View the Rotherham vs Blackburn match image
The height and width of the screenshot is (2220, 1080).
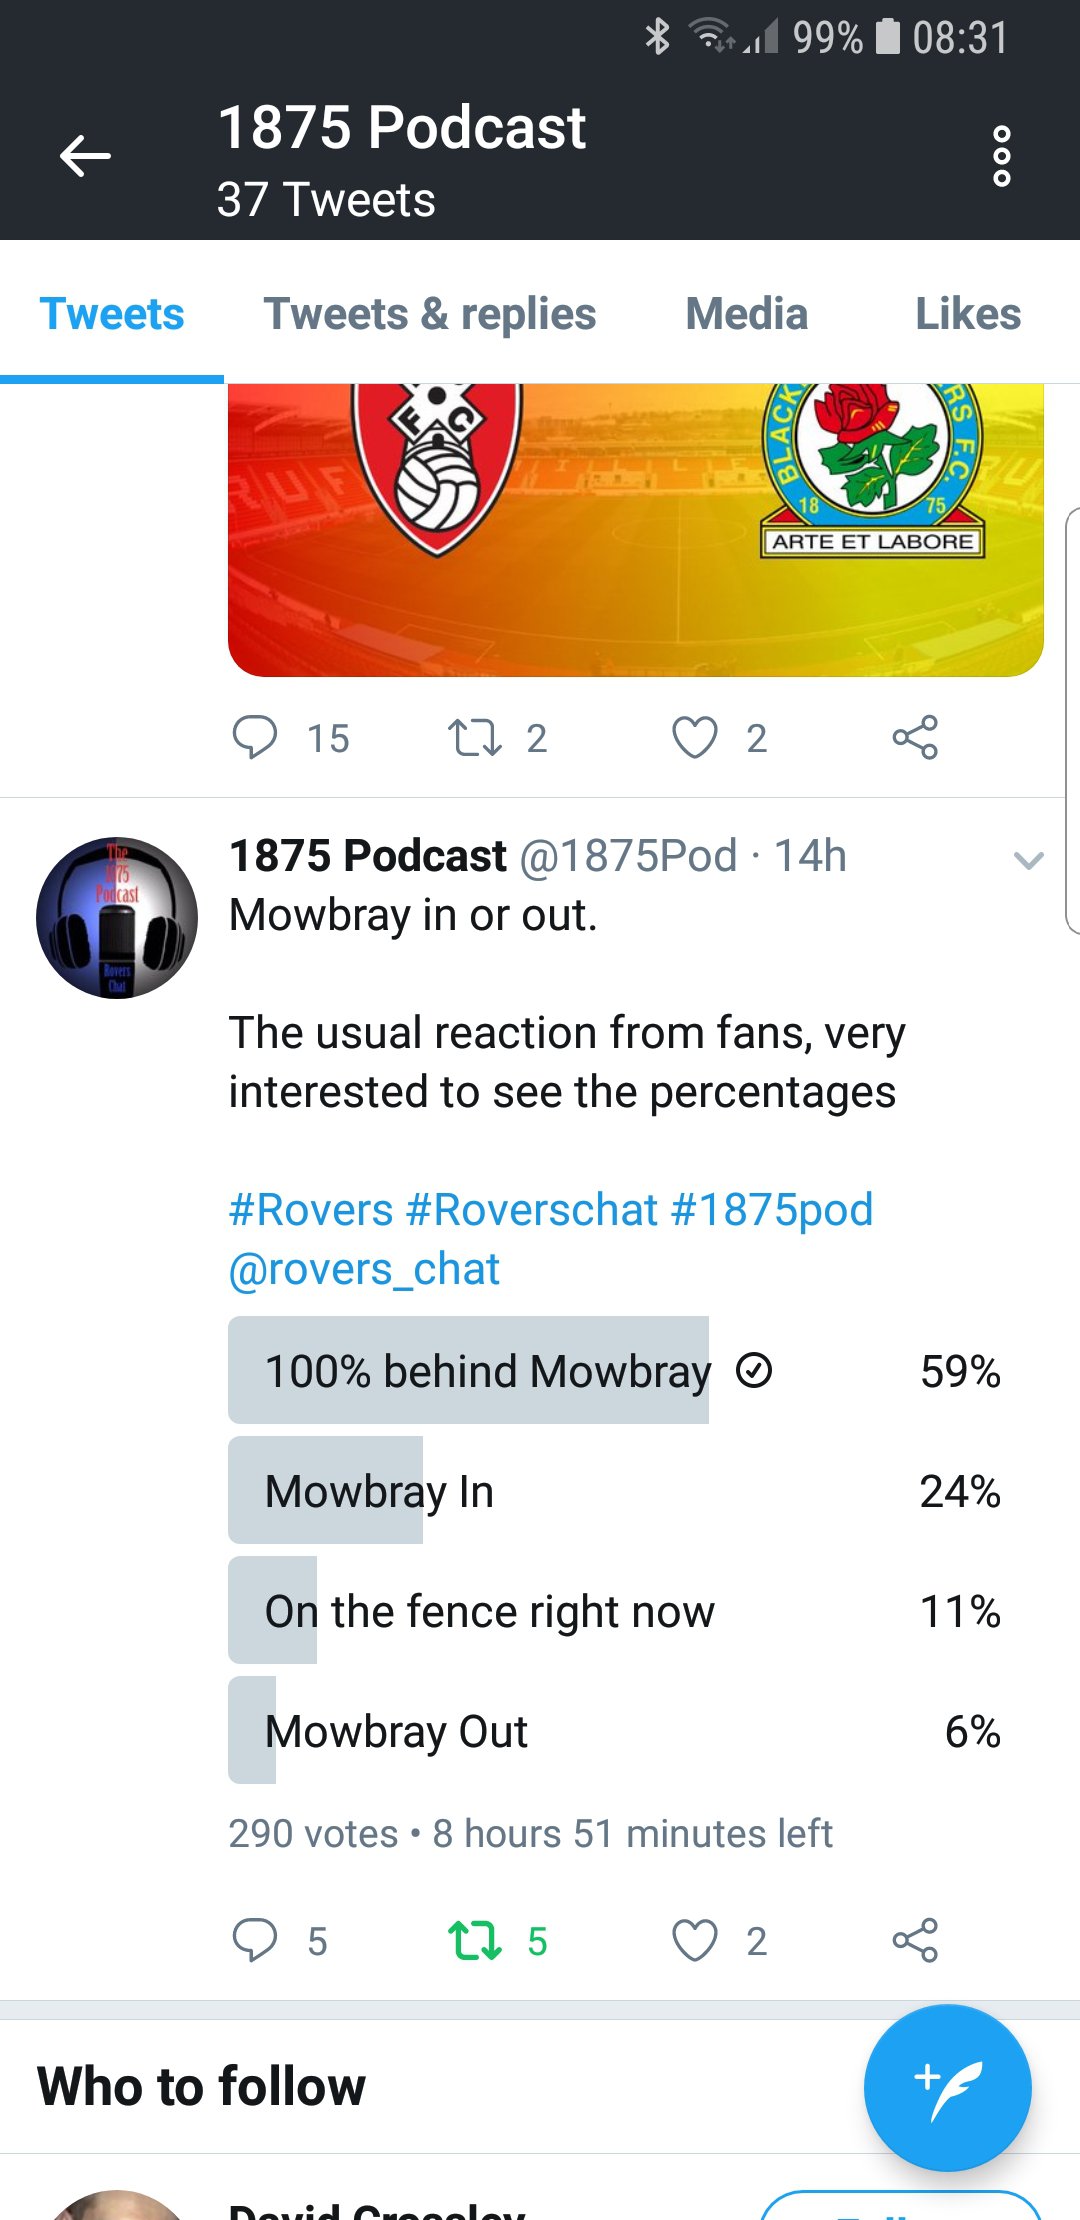tap(636, 530)
